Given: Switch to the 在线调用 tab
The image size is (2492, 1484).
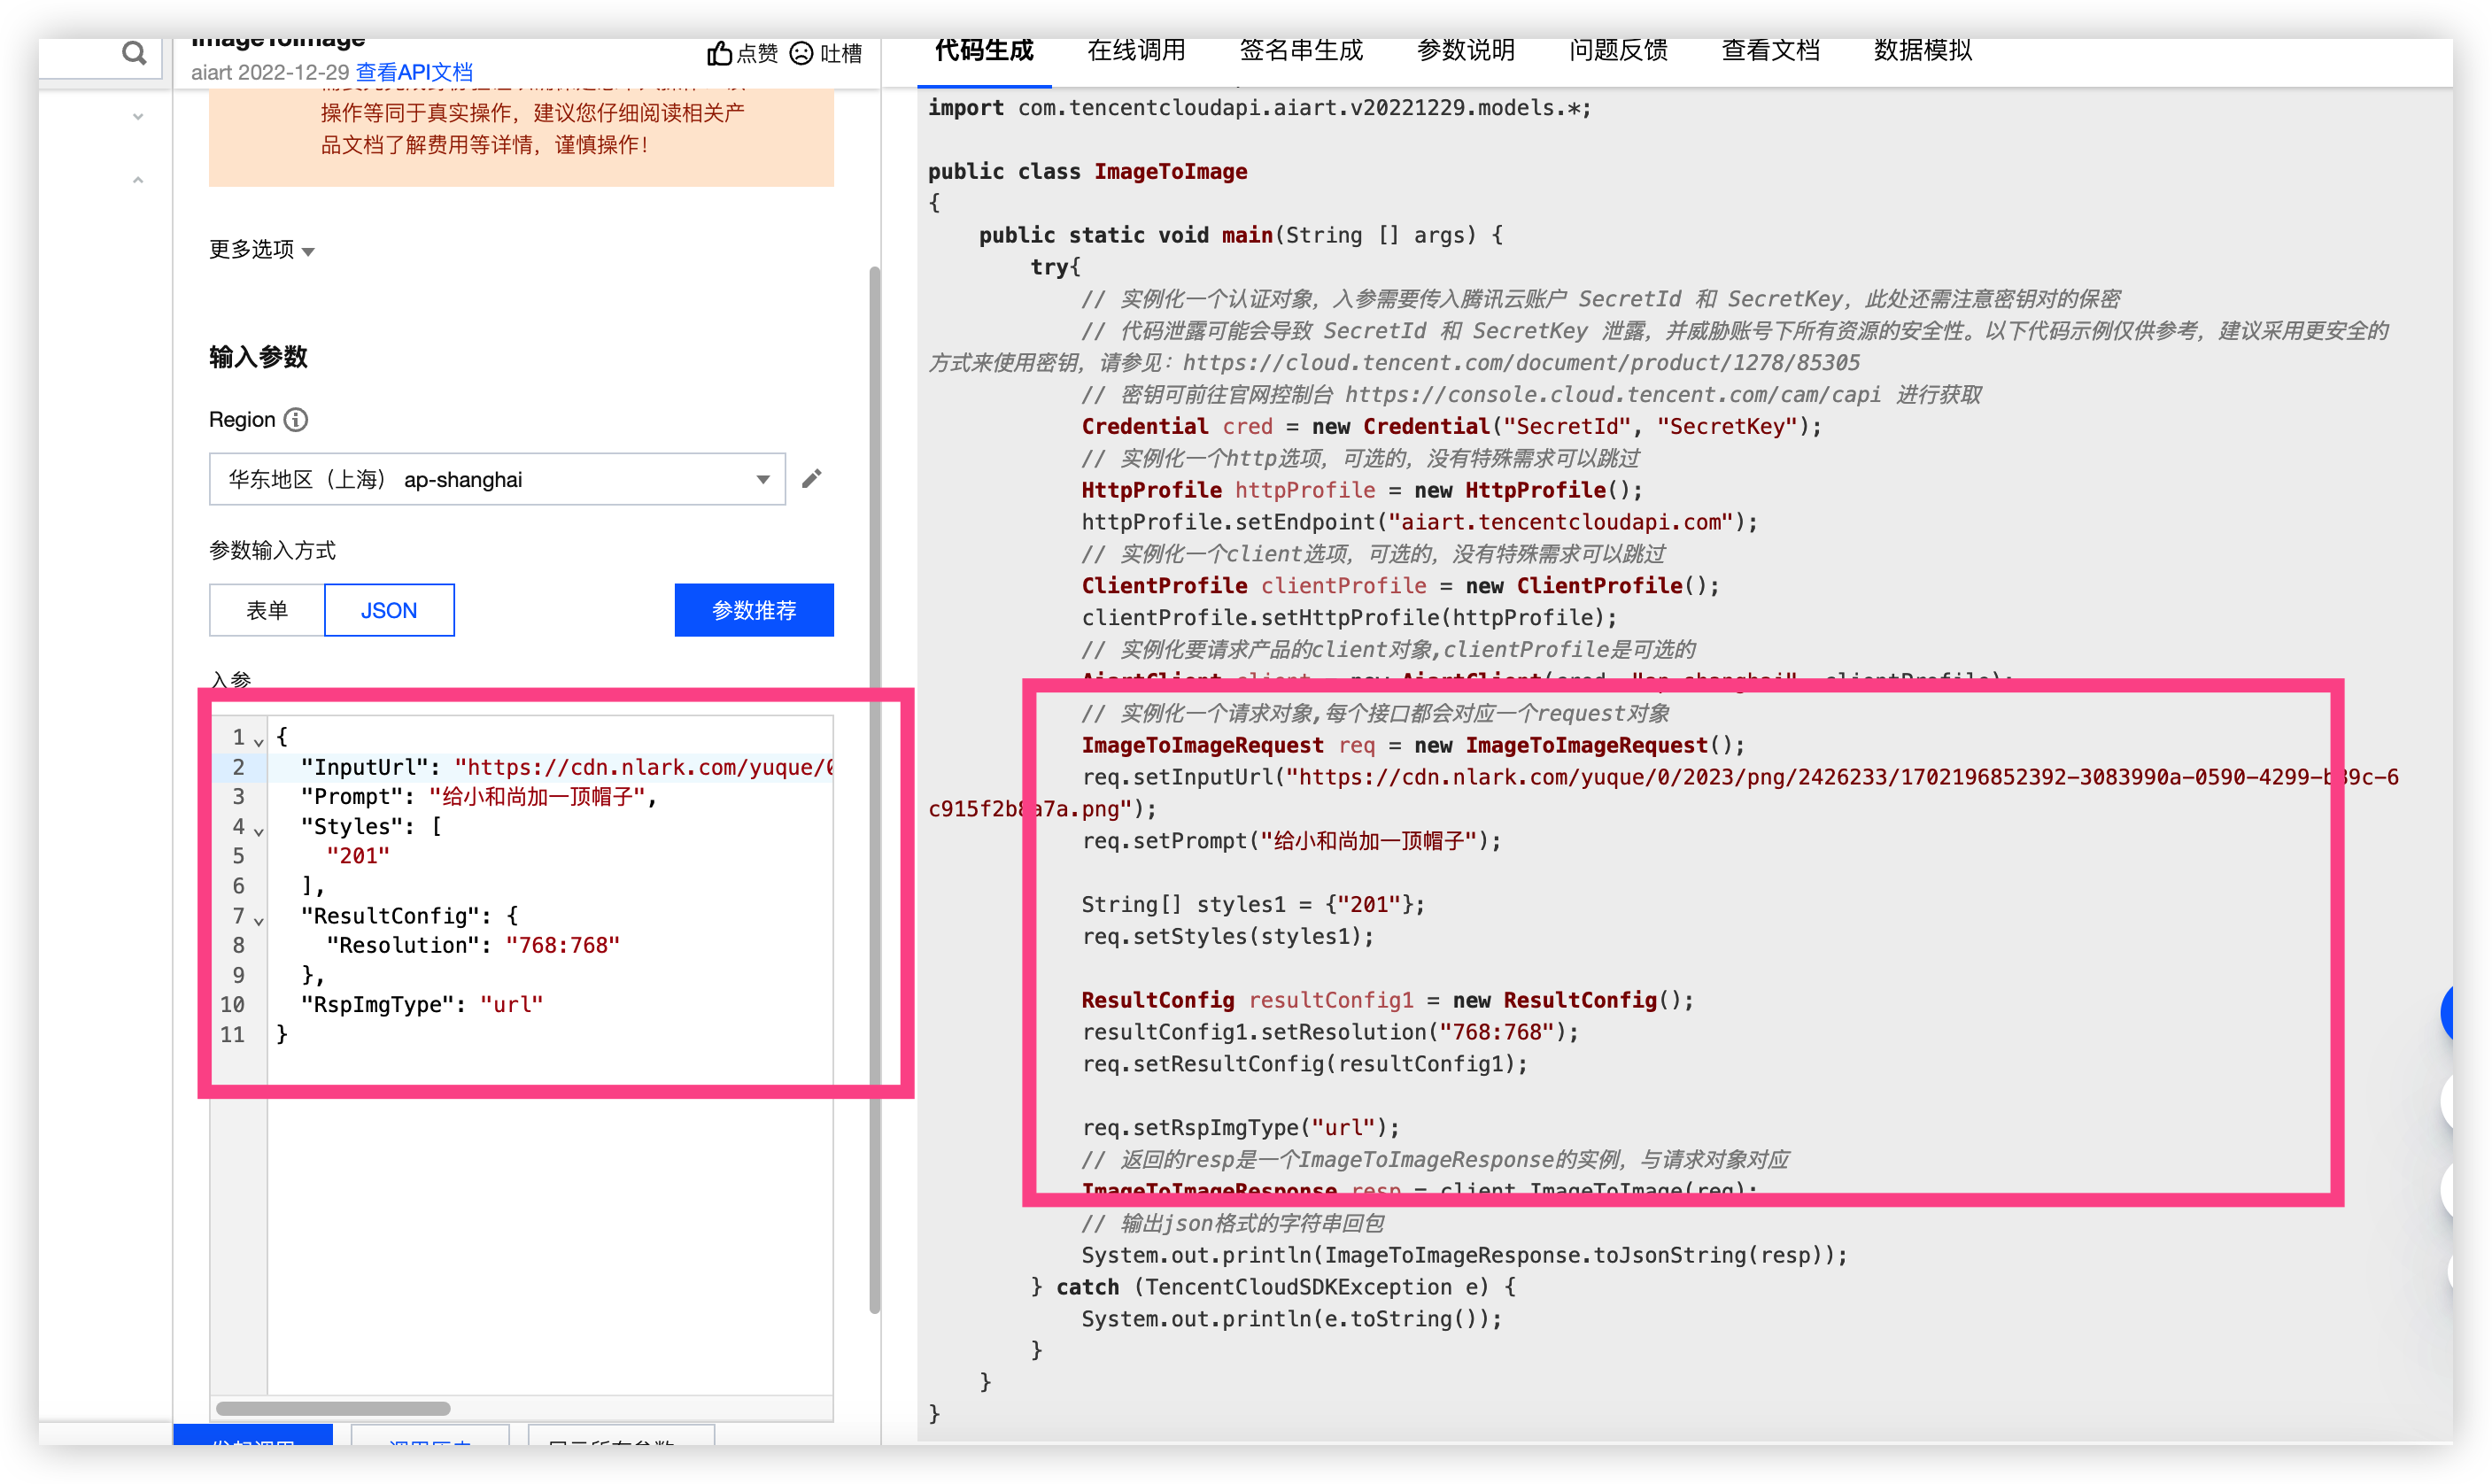Looking at the screenshot, I should tap(1136, 51).
